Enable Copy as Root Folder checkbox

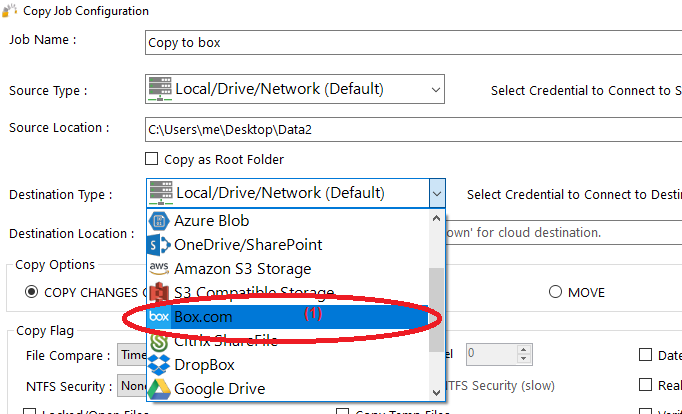tap(151, 159)
